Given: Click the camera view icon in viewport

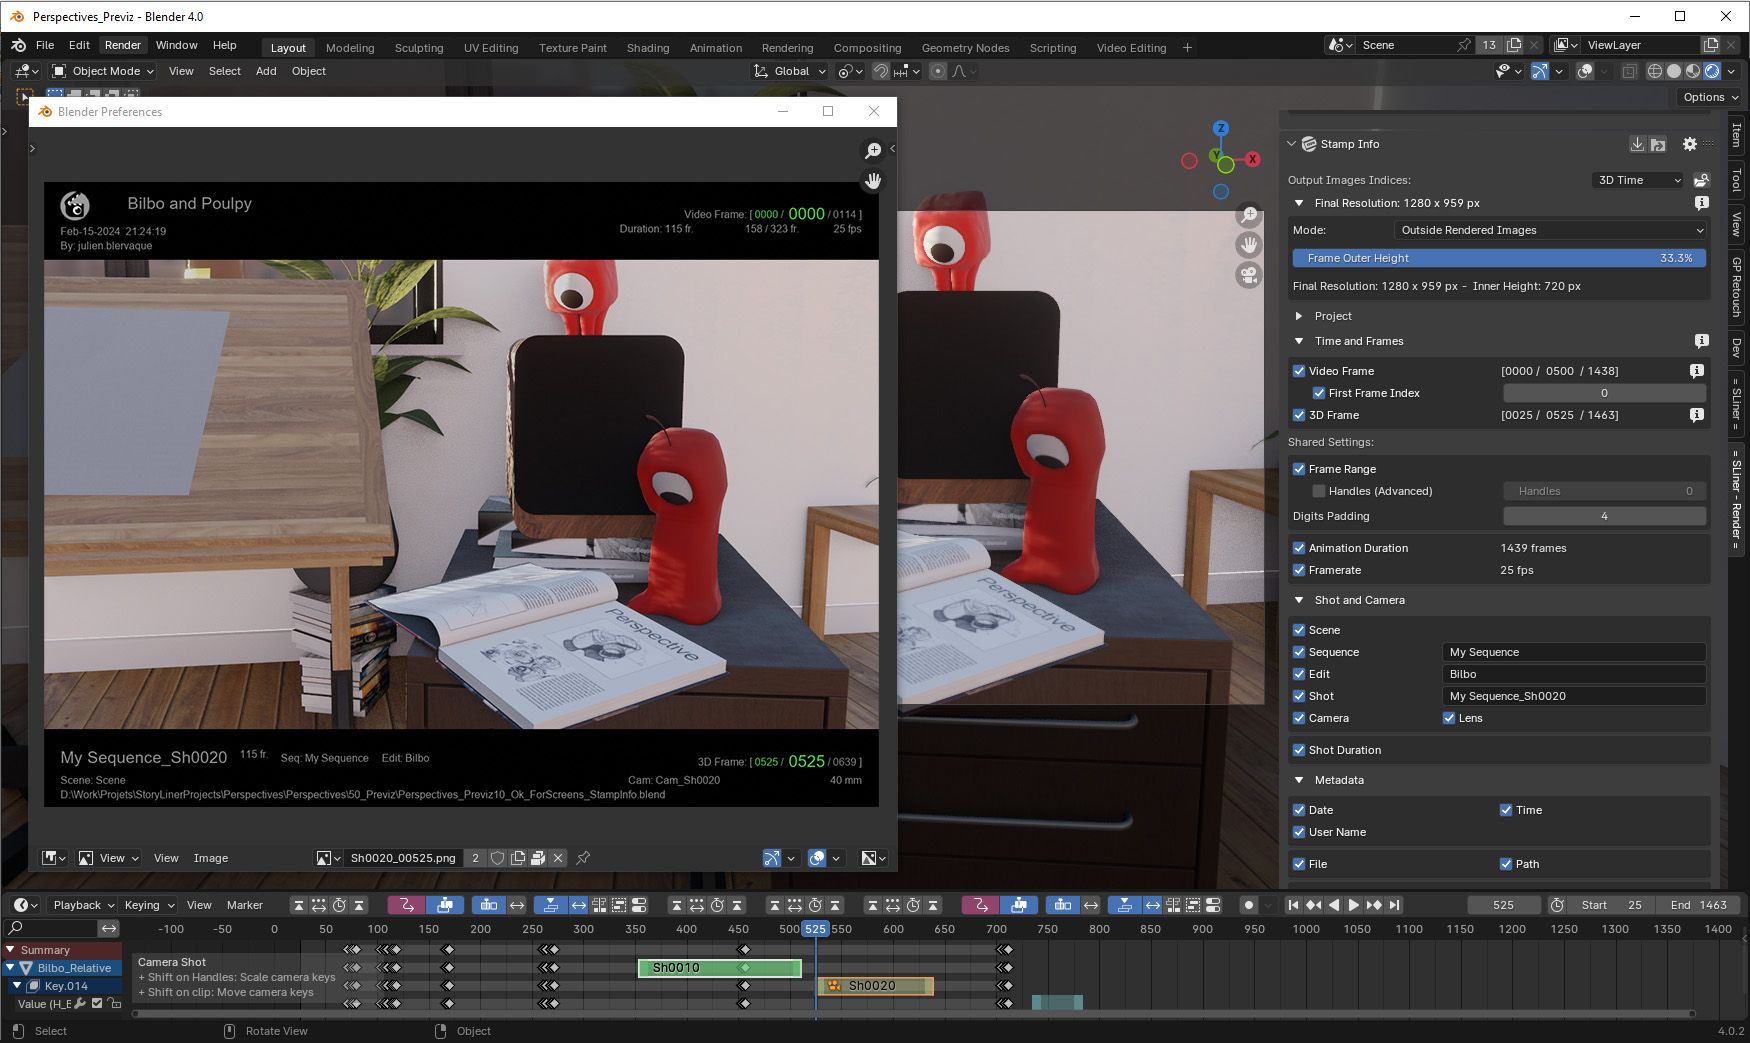Looking at the screenshot, I should tap(1249, 275).
